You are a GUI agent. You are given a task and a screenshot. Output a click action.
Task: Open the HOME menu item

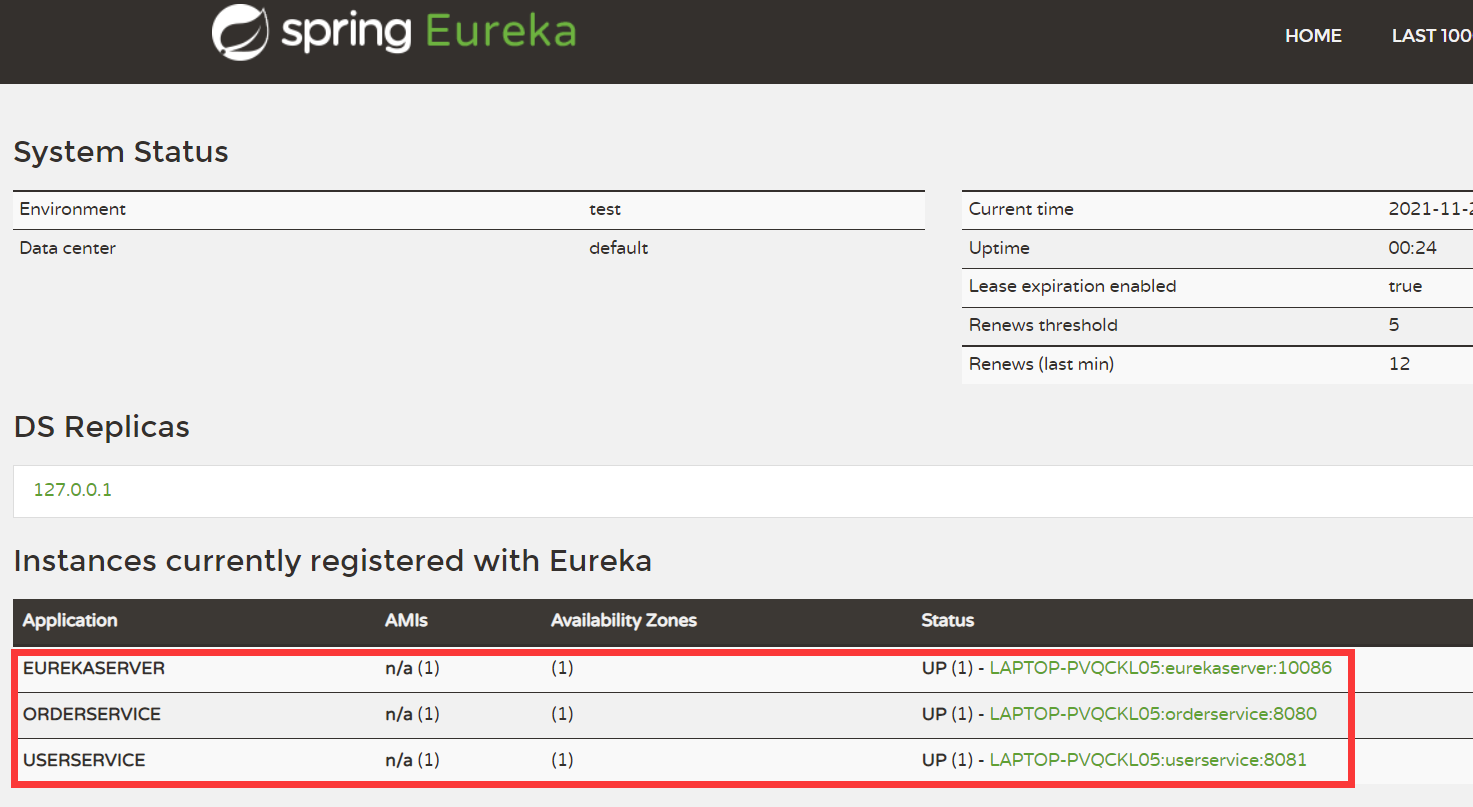pos(1313,35)
